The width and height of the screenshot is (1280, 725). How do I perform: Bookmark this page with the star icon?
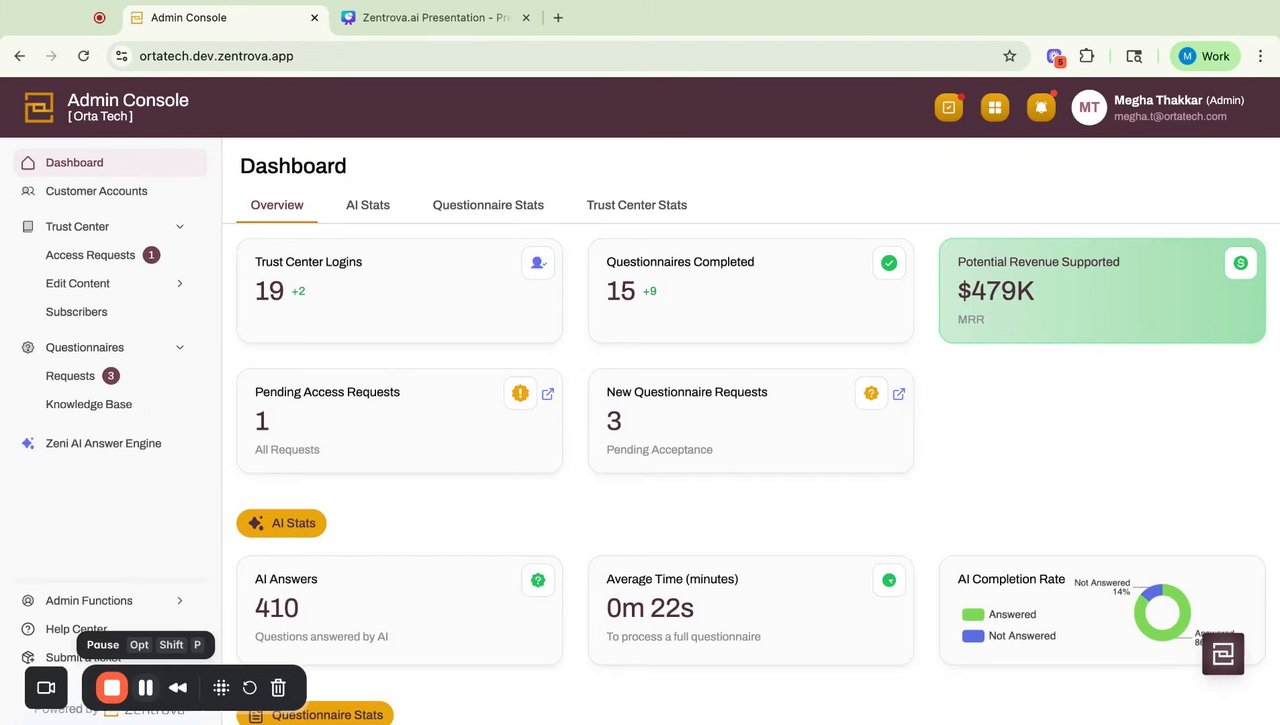pos(1010,56)
